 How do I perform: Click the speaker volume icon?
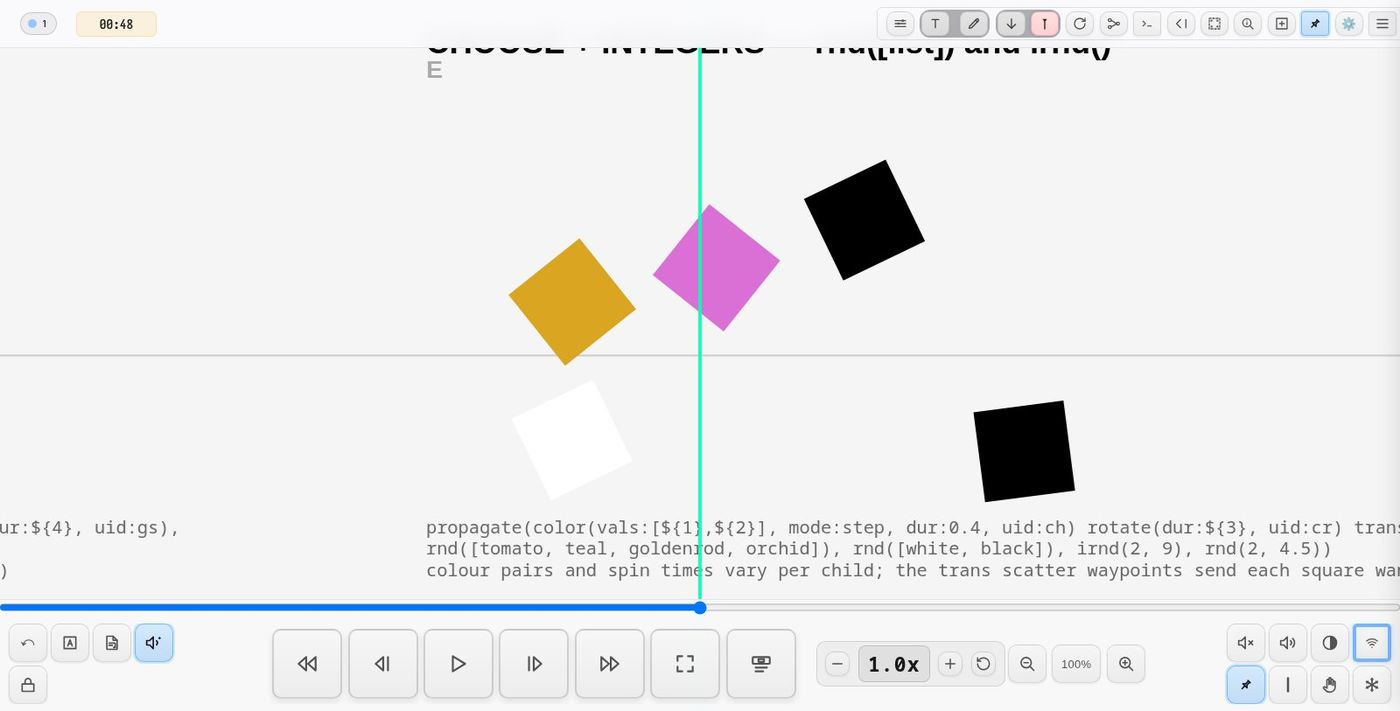1288,643
